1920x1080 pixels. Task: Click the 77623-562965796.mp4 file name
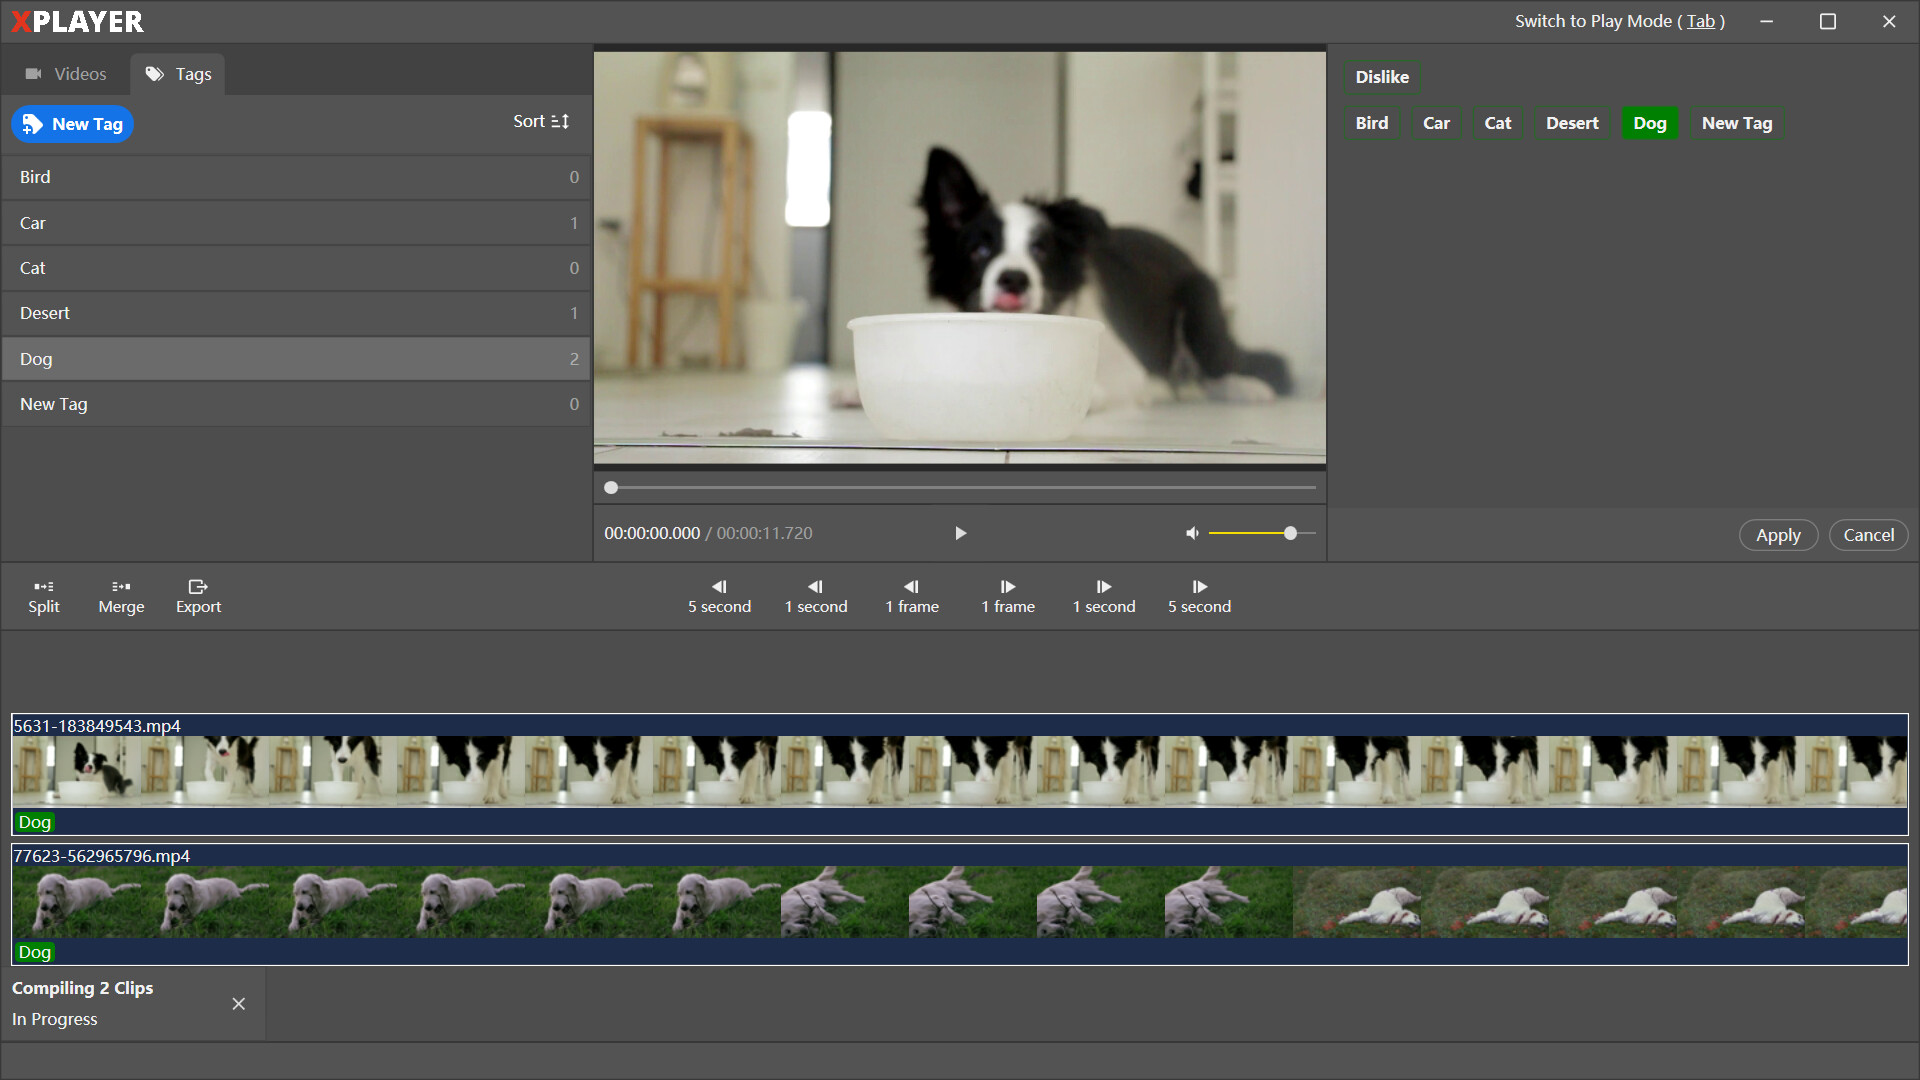101,856
